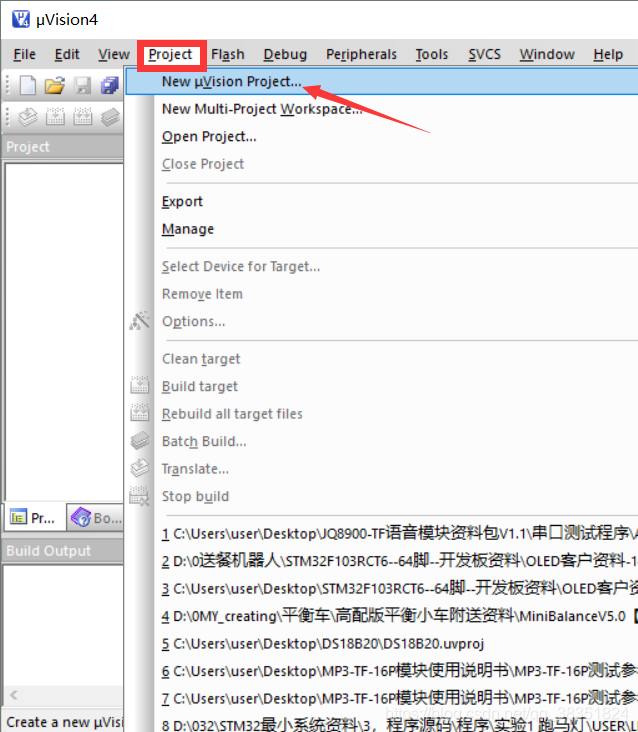Open the Flash menu
The height and width of the screenshot is (732, 638).
point(228,55)
